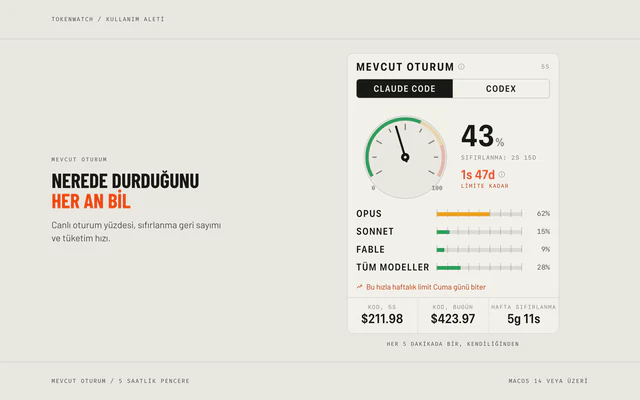640x400 pixels.
Task: Switch to the Codex tab
Action: [x=501, y=89]
